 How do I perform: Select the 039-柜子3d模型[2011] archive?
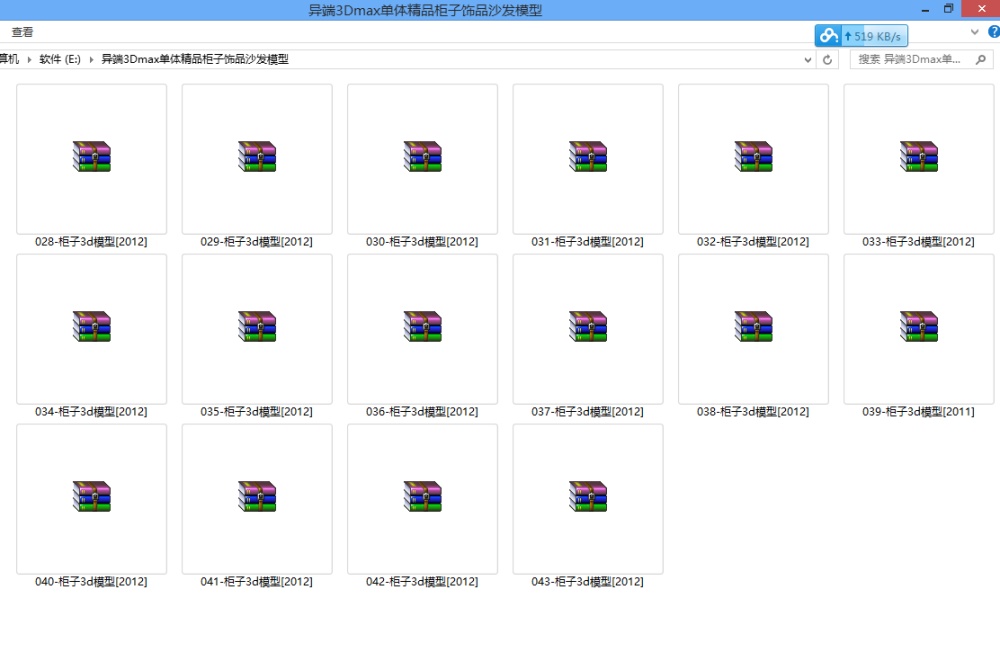click(918, 328)
